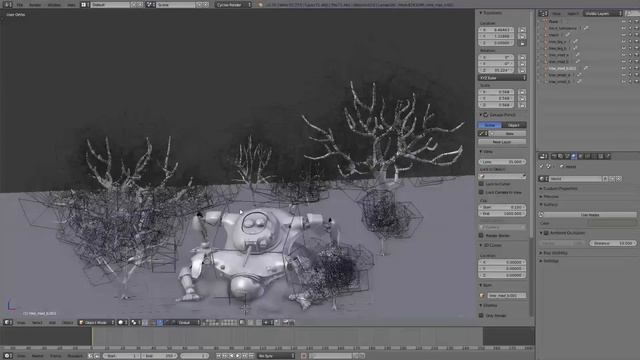Lock the Location Z axis
The image size is (640, 360).
pyautogui.click(x=522, y=43)
